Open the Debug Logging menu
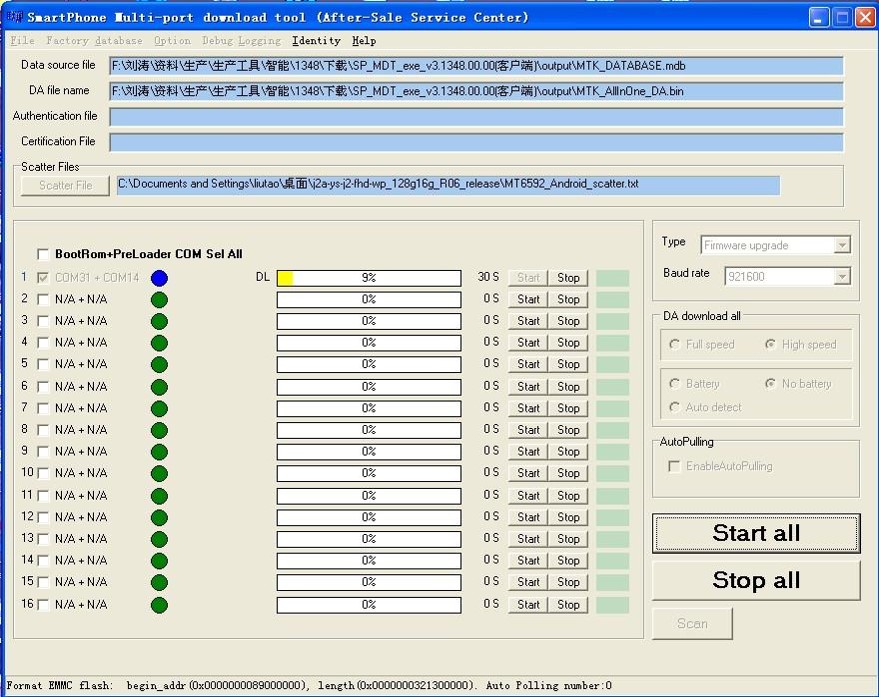Image resolution: width=879 pixels, height=697 pixels. tap(241, 40)
